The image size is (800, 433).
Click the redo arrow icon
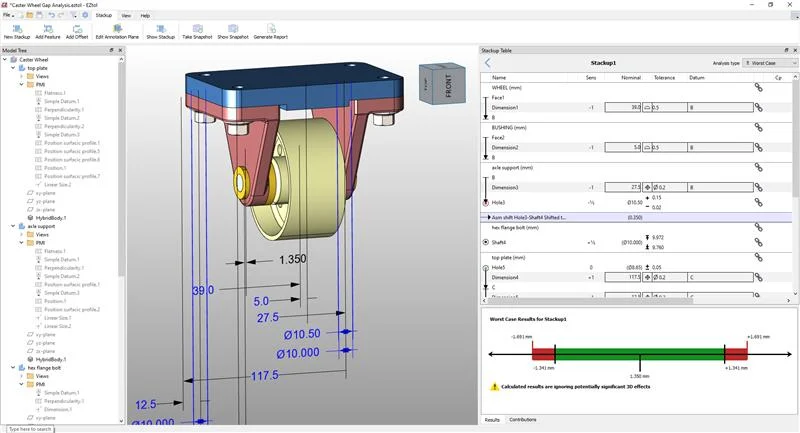coord(61,15)
